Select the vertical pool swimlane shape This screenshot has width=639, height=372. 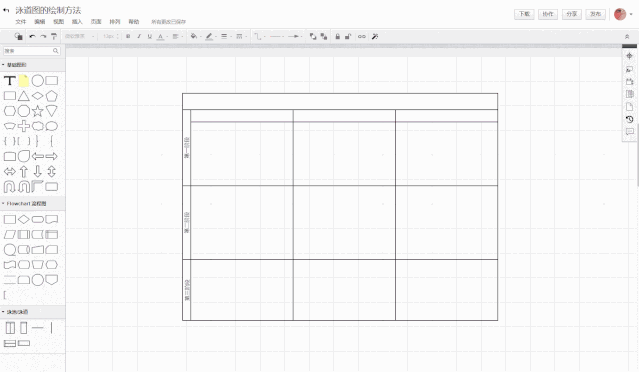10,328
